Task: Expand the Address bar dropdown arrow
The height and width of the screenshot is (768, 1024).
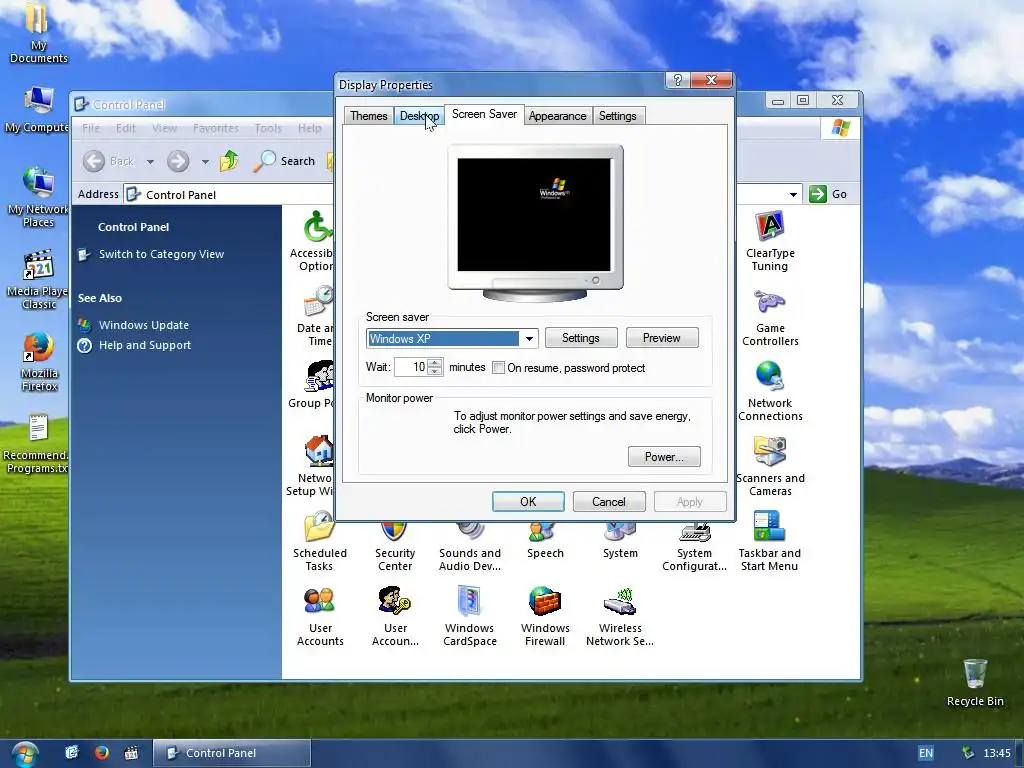Action: (793, 194)
